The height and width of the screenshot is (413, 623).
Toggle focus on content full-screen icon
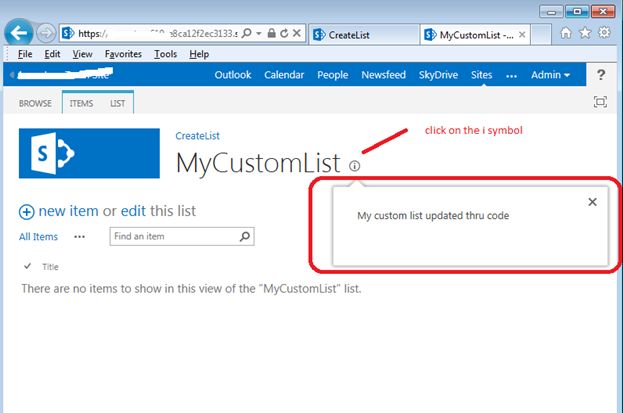tap(600, 102)
